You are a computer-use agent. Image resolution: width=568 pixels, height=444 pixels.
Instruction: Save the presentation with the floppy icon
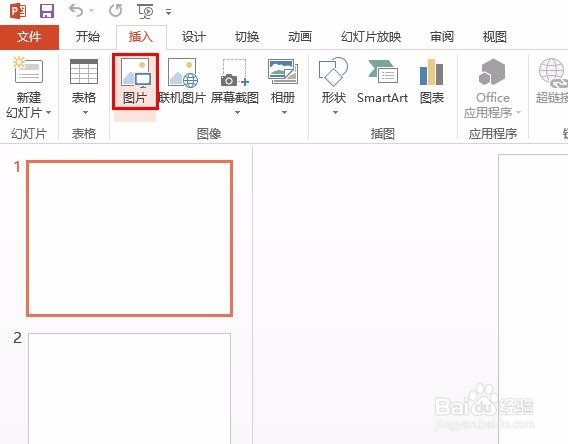pos(47,11)
